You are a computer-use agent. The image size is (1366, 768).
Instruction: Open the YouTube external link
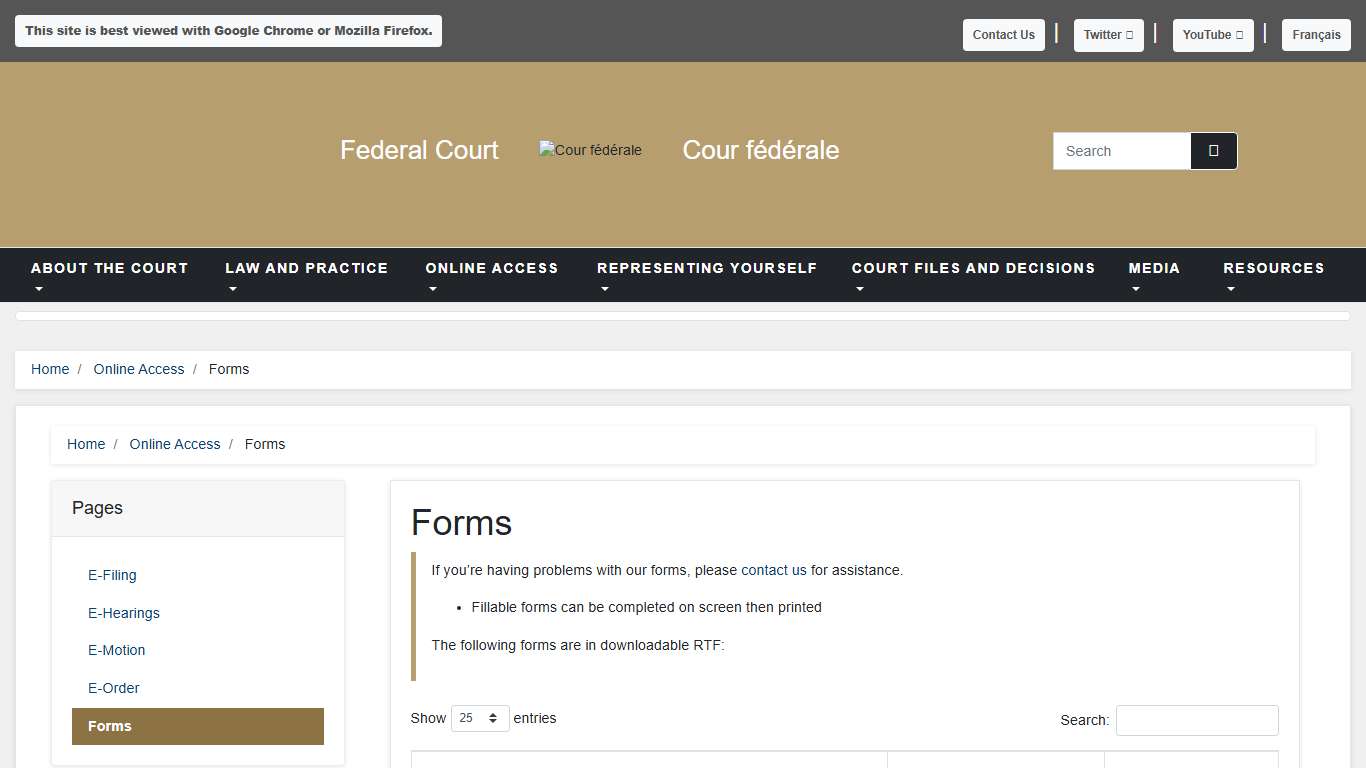pyautogui.click(x=1212, y=34)
